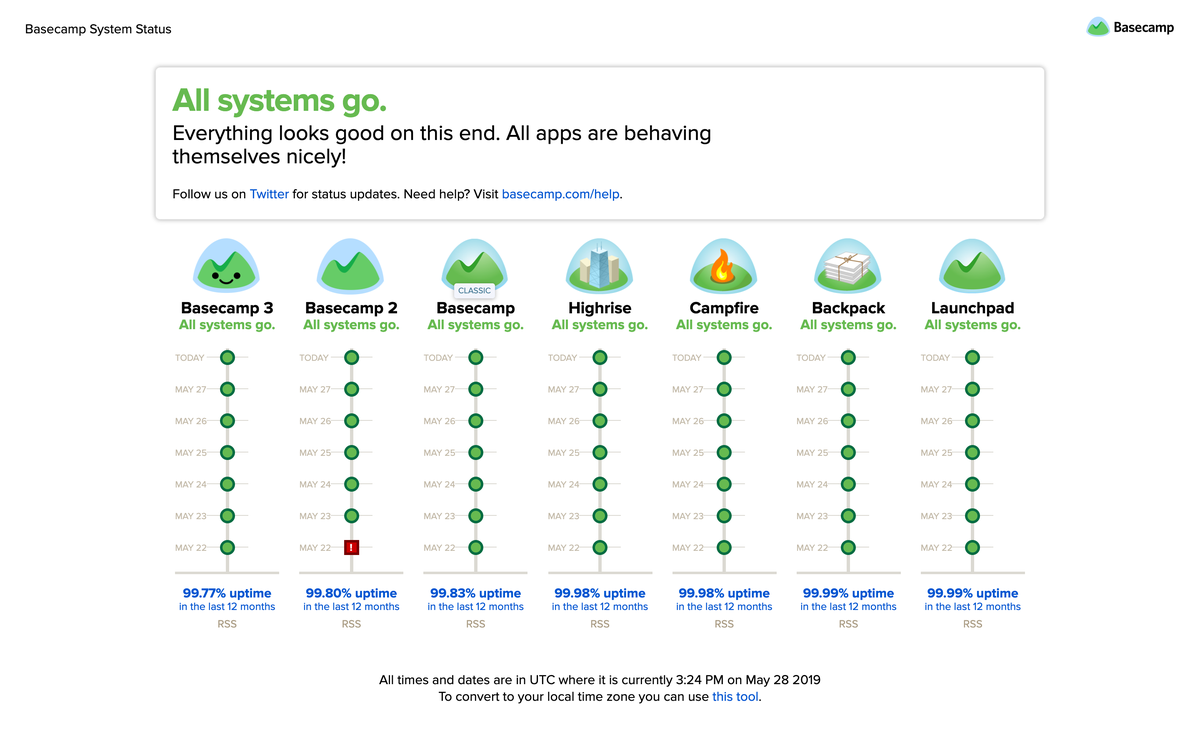
Task: Select the Backpack product title
Action: [x=848, y=308]
